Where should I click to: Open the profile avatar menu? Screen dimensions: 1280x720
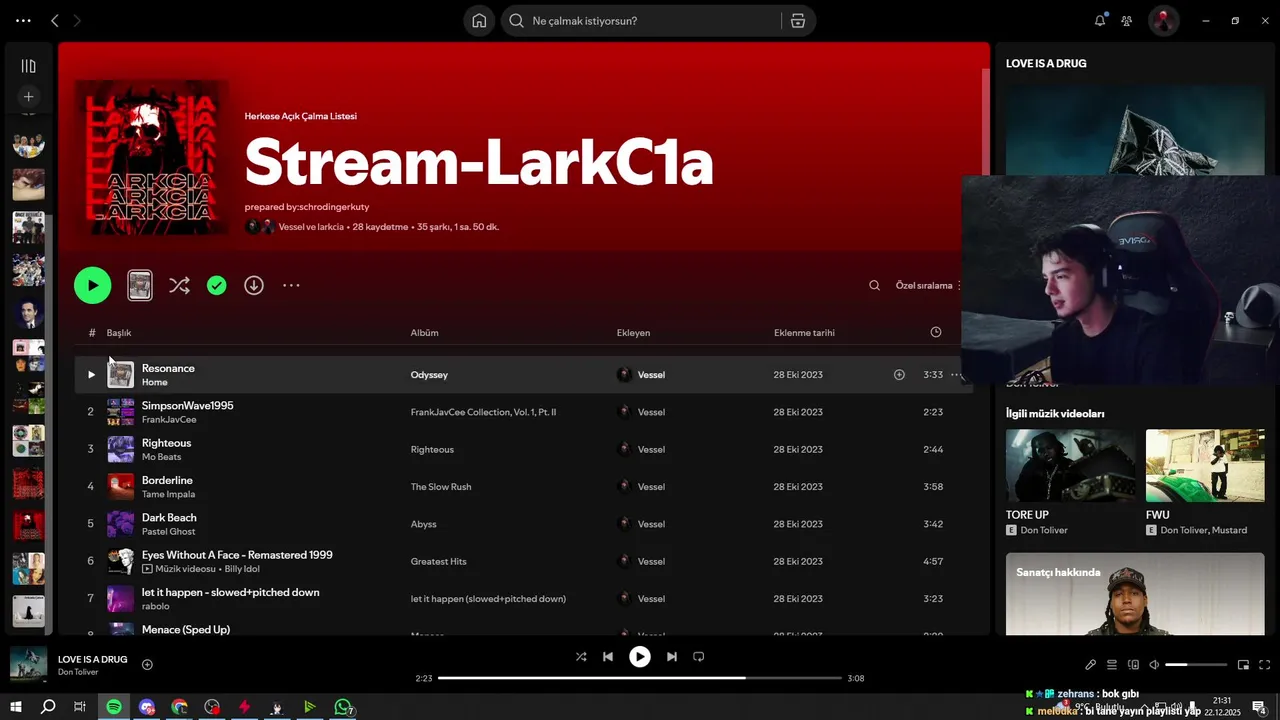coord(1163,20)
